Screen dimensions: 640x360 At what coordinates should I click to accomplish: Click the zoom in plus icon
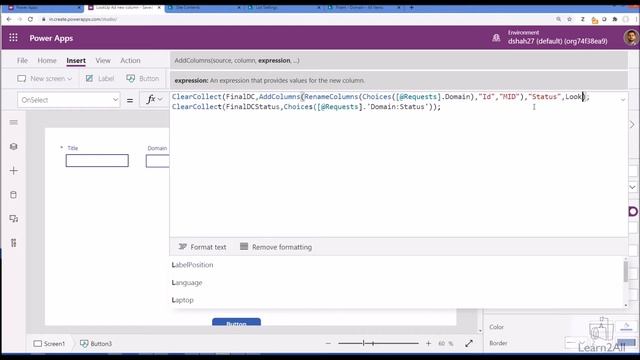coord(428,344)
